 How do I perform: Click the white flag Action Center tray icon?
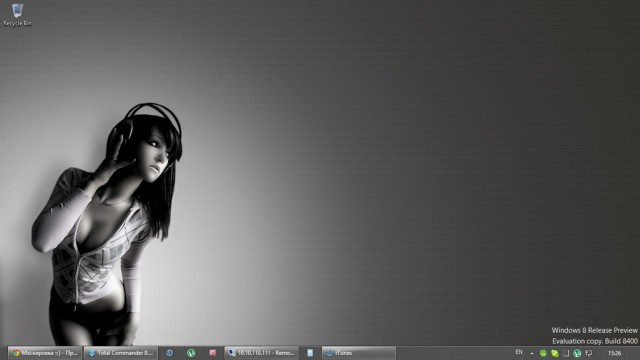(566, 353)
